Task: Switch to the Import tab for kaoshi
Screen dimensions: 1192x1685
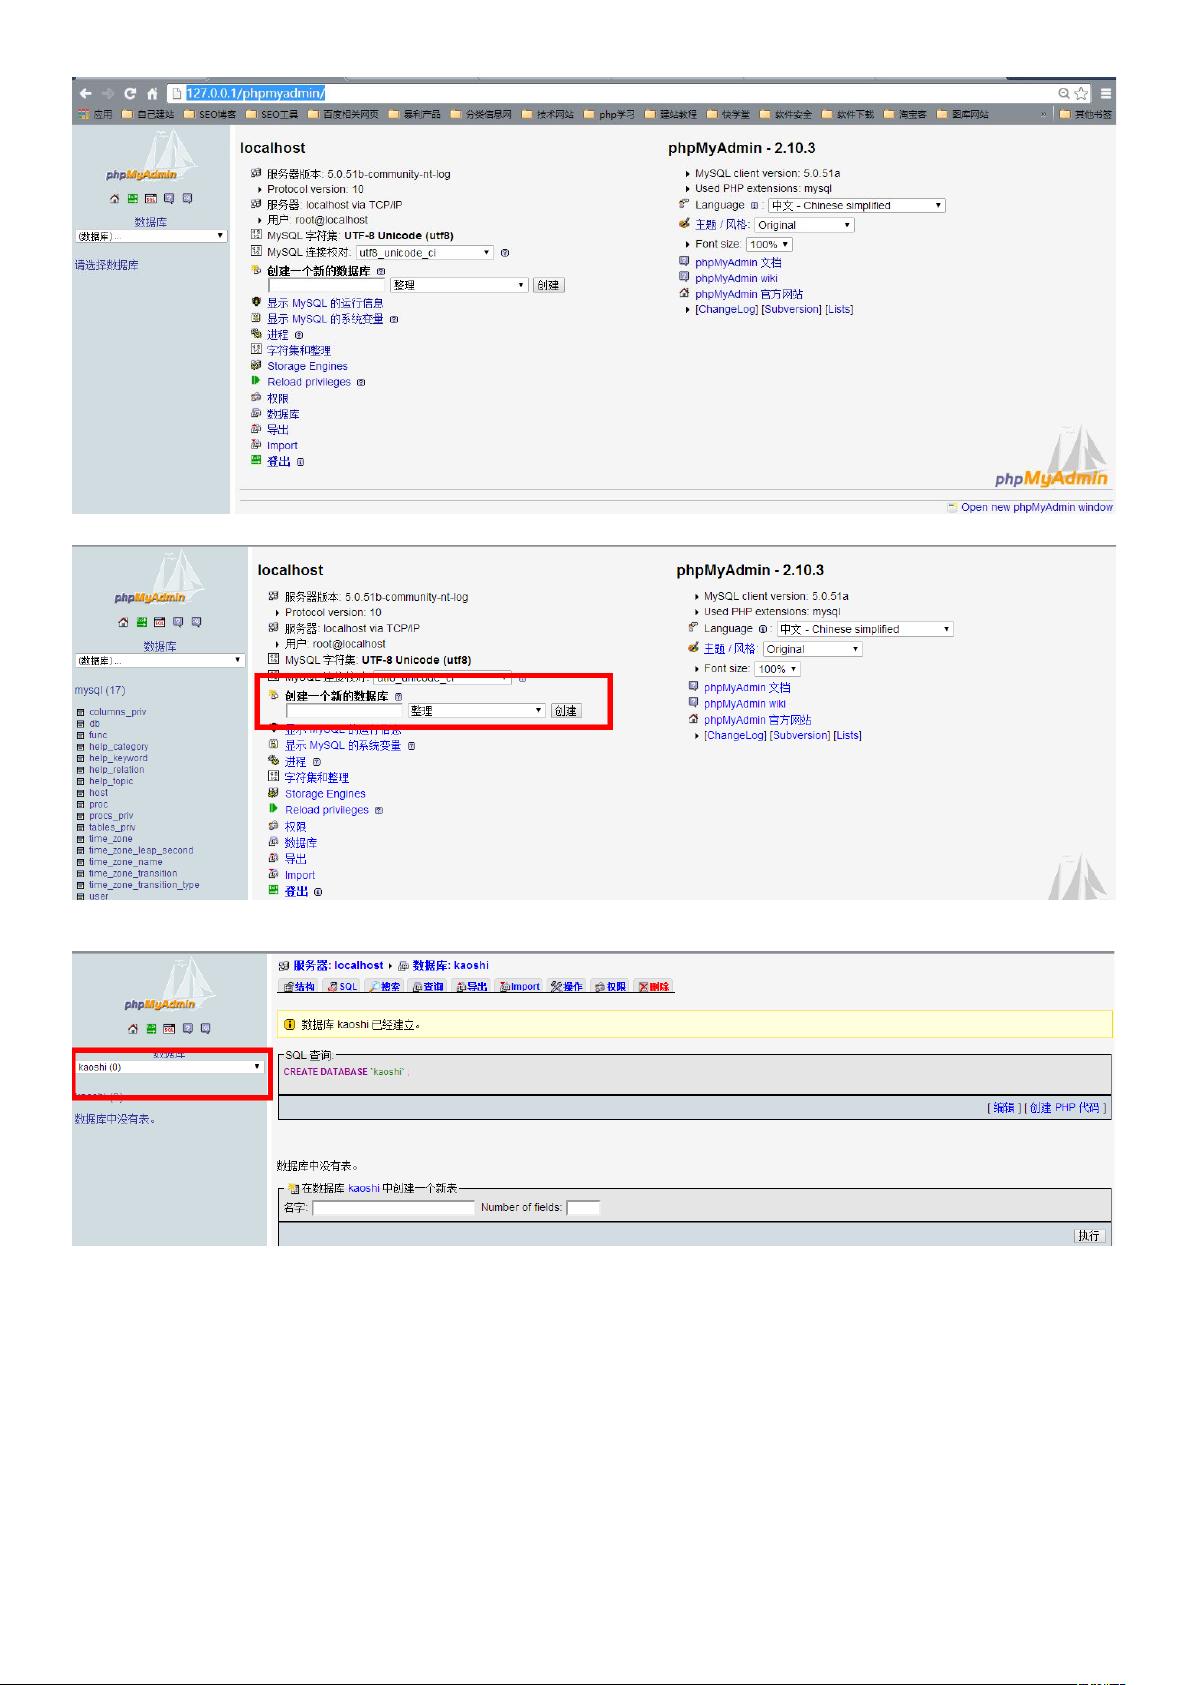Action: pos(519,987)
